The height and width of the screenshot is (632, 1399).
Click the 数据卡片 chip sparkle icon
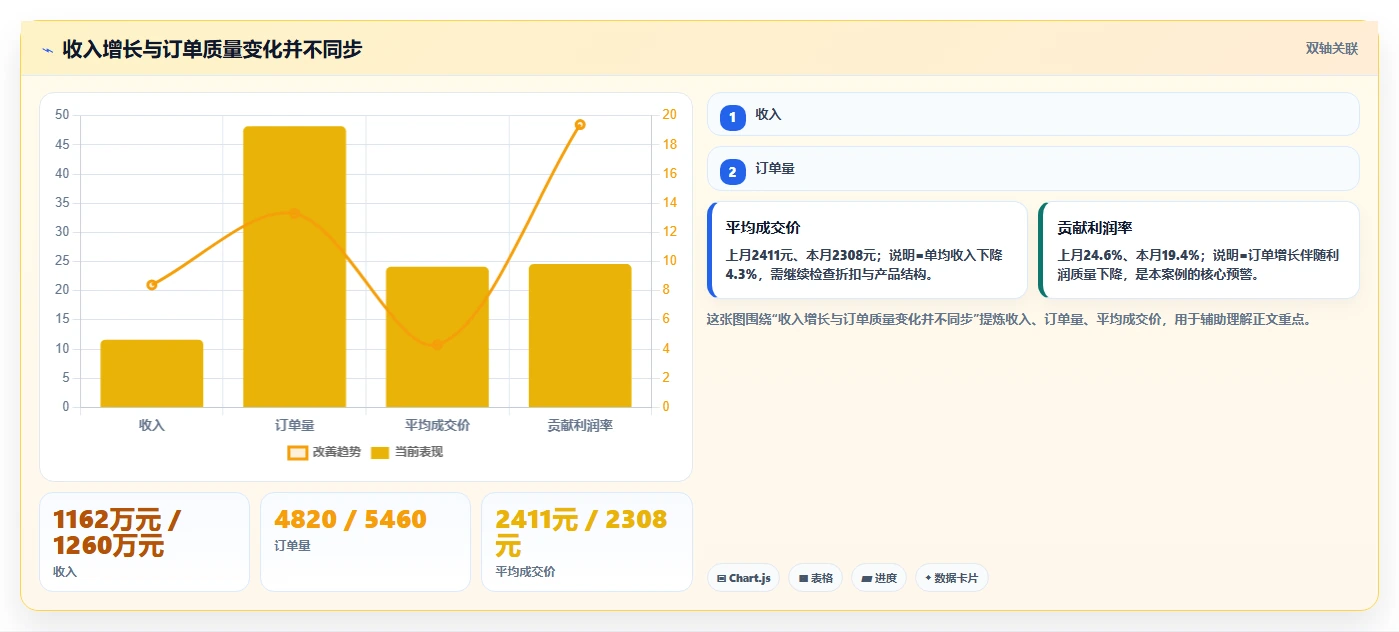928,578
